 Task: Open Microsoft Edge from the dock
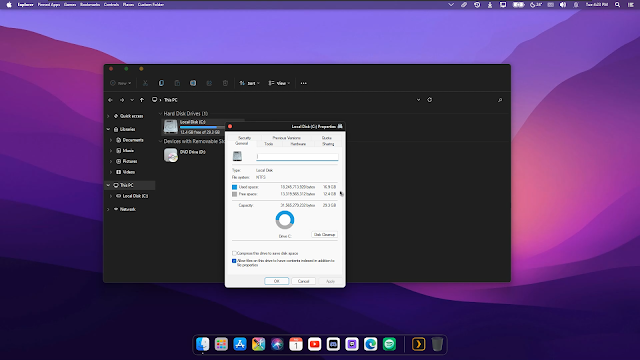[371, 344]
